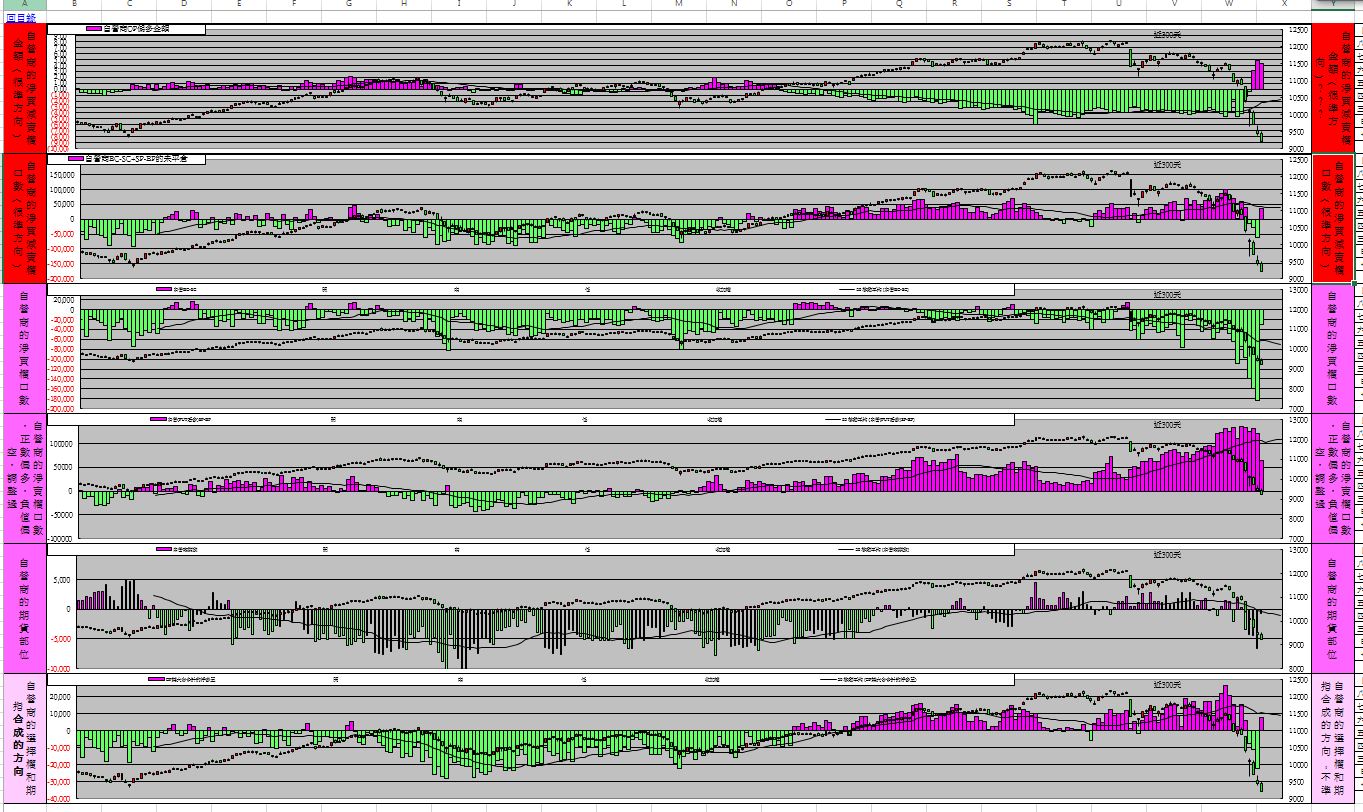
Task: Click 5,000 axis value in futures position chart
Action: (x=62, y=579)
